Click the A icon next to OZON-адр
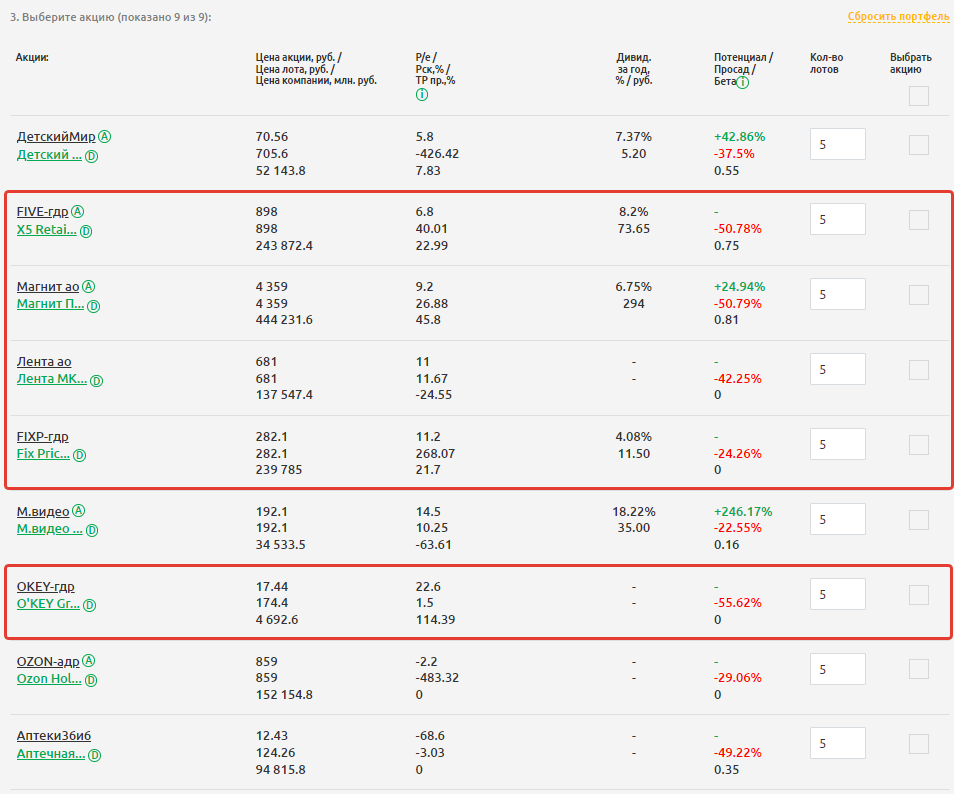 89,662
